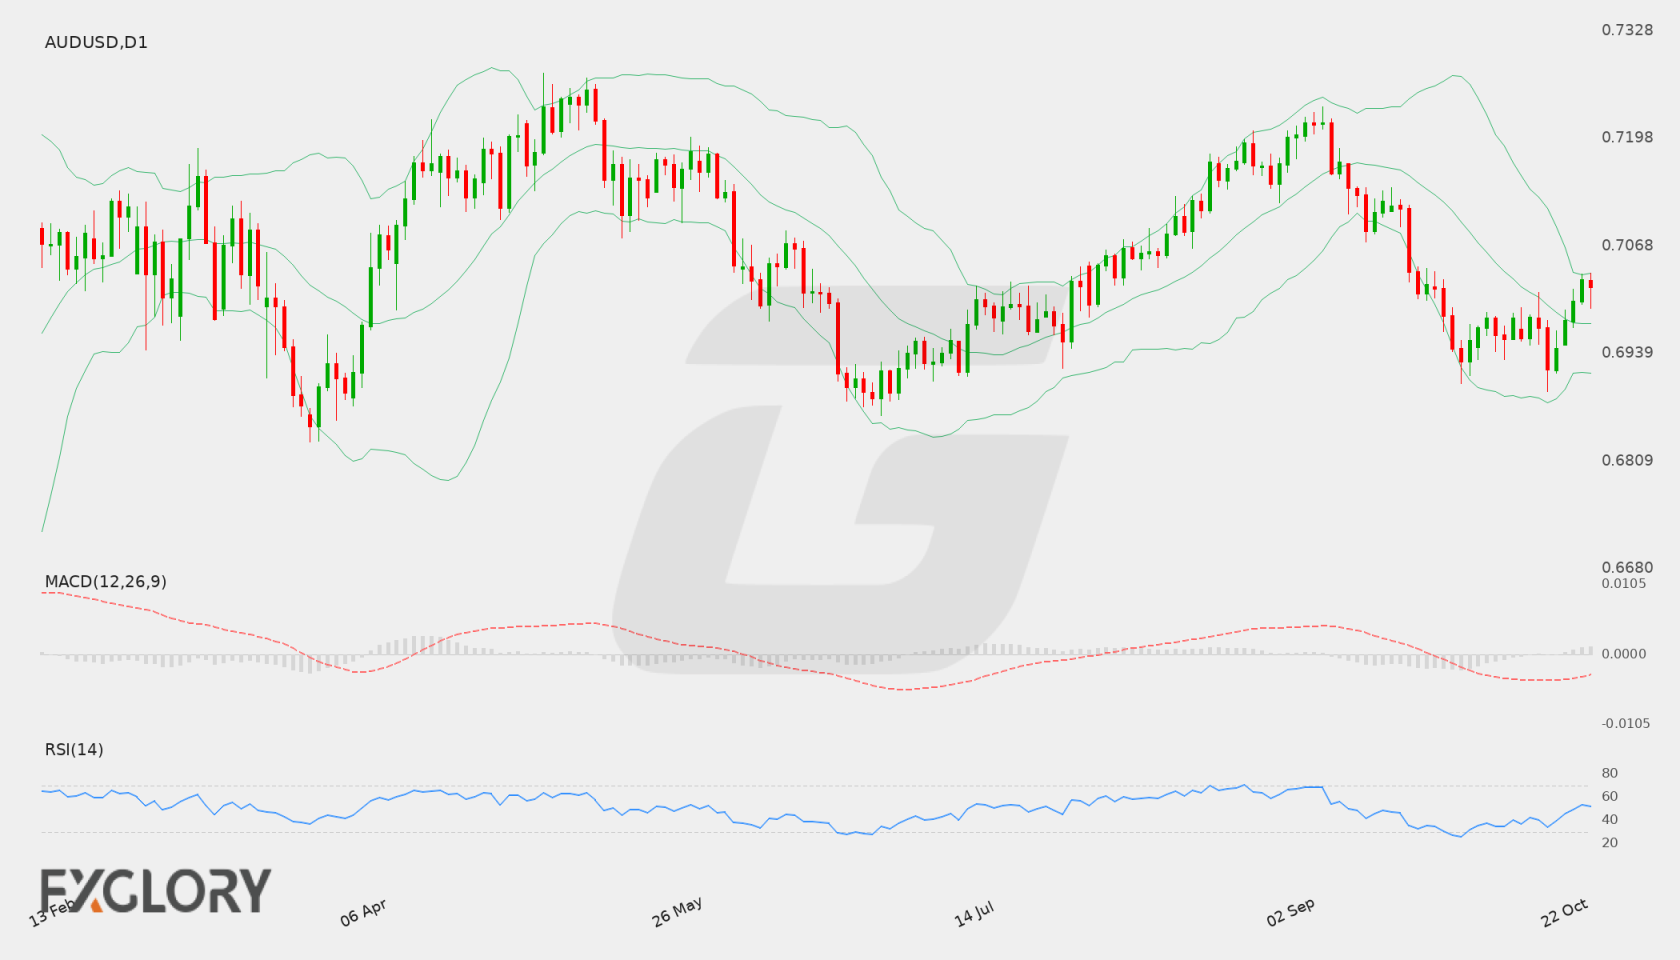Viewport: 1680px width, 960px height.
Task: Click the 0.7068 price axis label
Action: (x=1627, y=245)
